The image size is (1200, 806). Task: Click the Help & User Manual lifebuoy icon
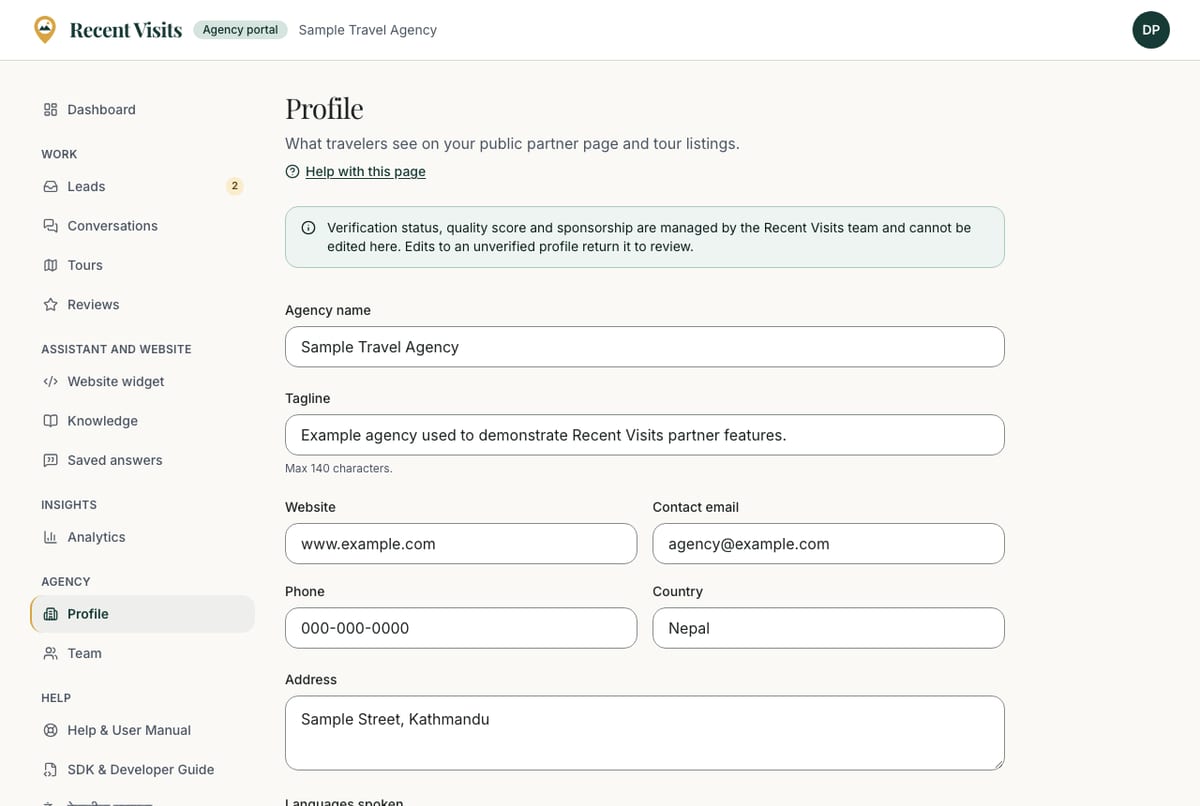(x=50, y=730)
